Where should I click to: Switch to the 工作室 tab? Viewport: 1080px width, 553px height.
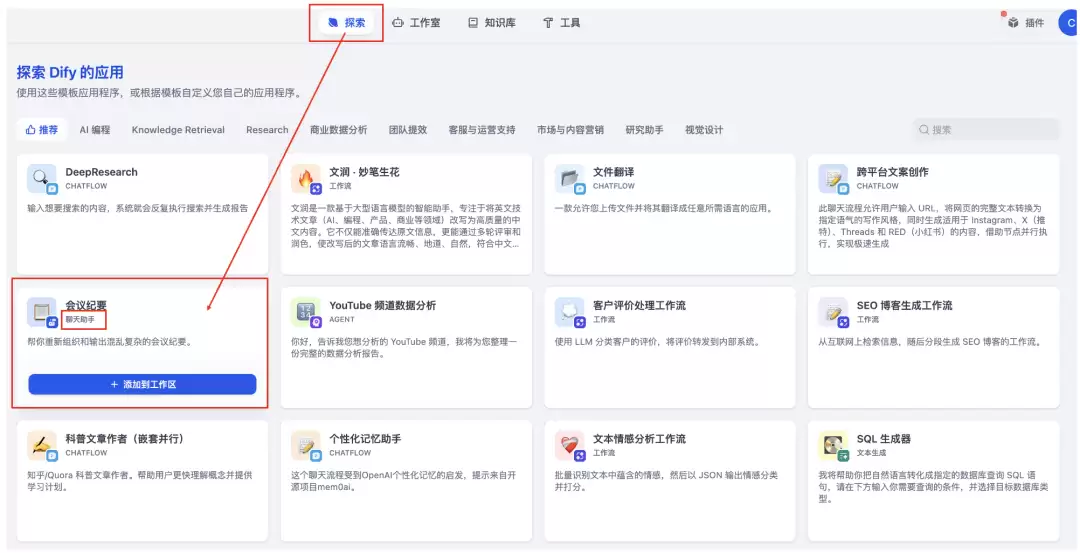(x=416, y=23)
